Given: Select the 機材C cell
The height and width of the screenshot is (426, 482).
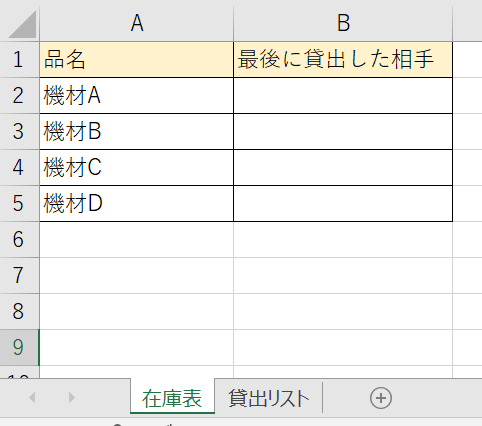Looking at the screenshot, I should (137, 168).
